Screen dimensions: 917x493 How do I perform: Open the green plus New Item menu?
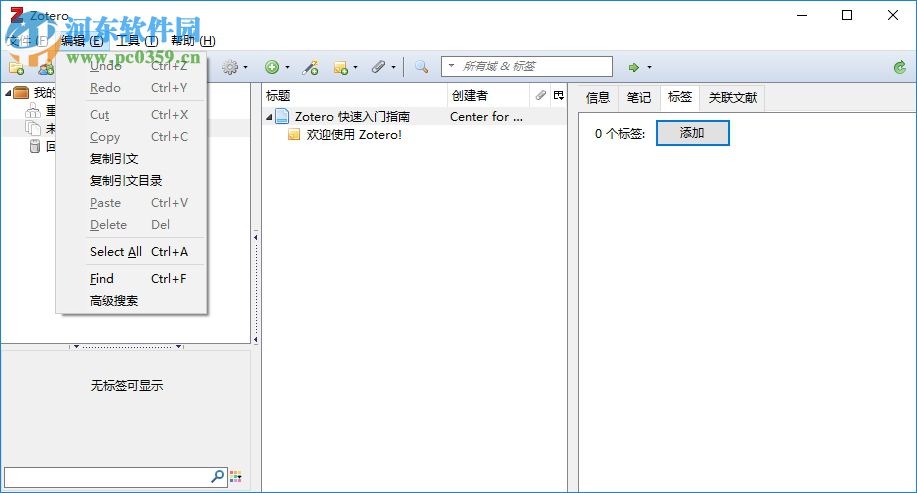click(277, 67)
